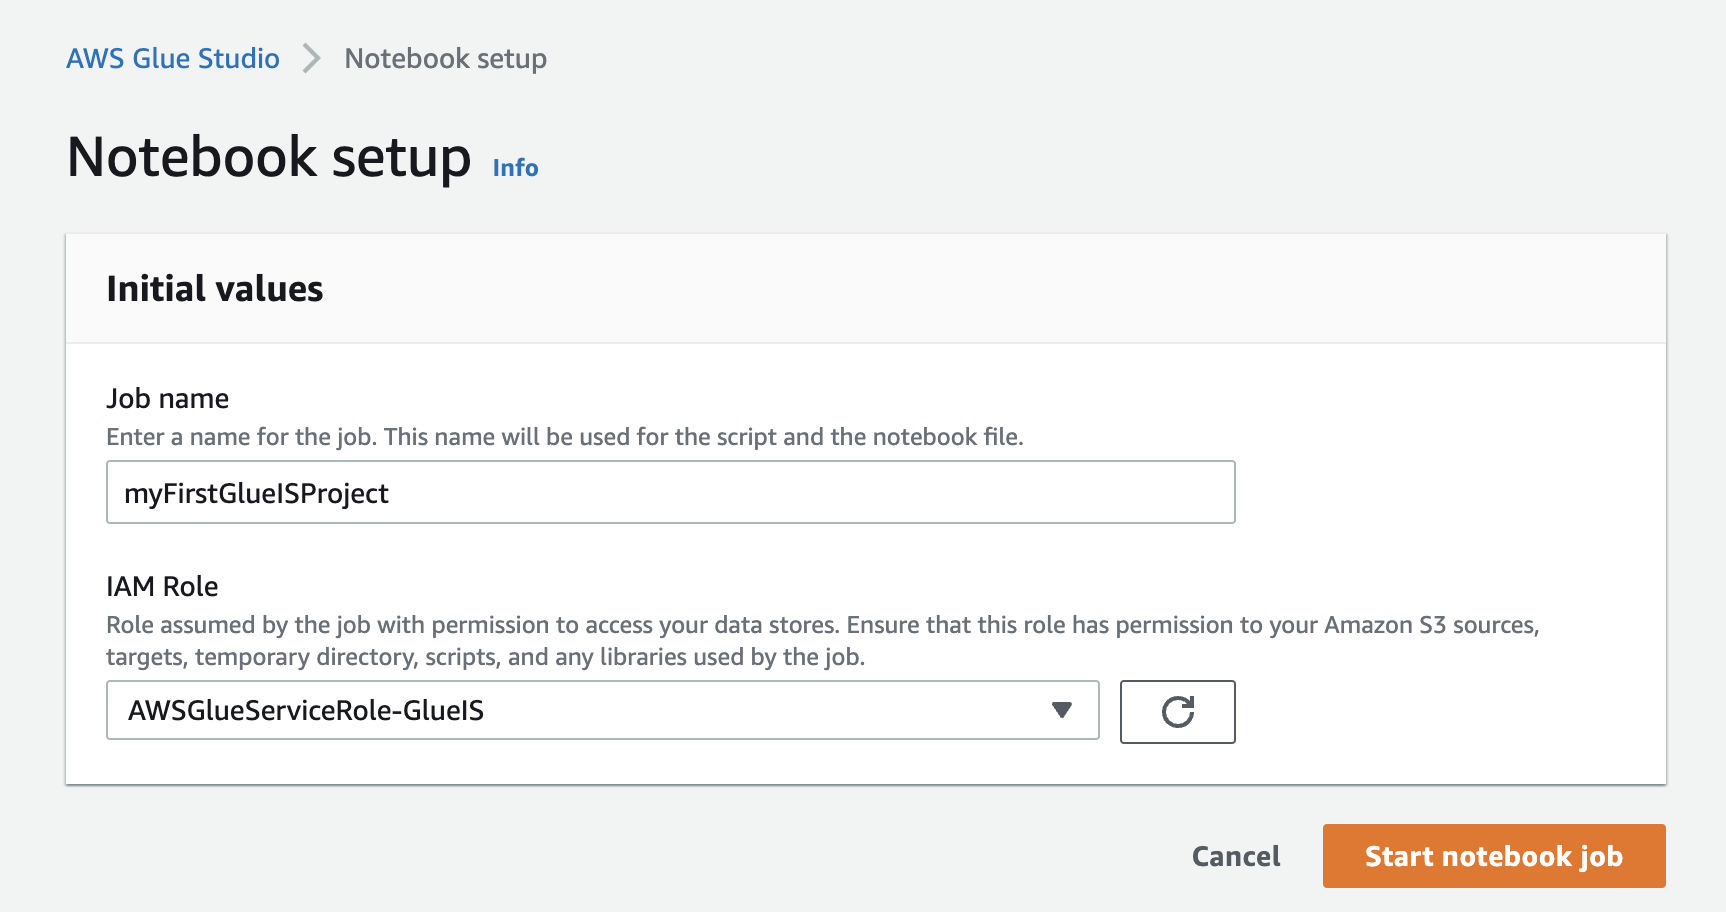
Task: Click the Job name field label
Action: [x=167, y=398]
